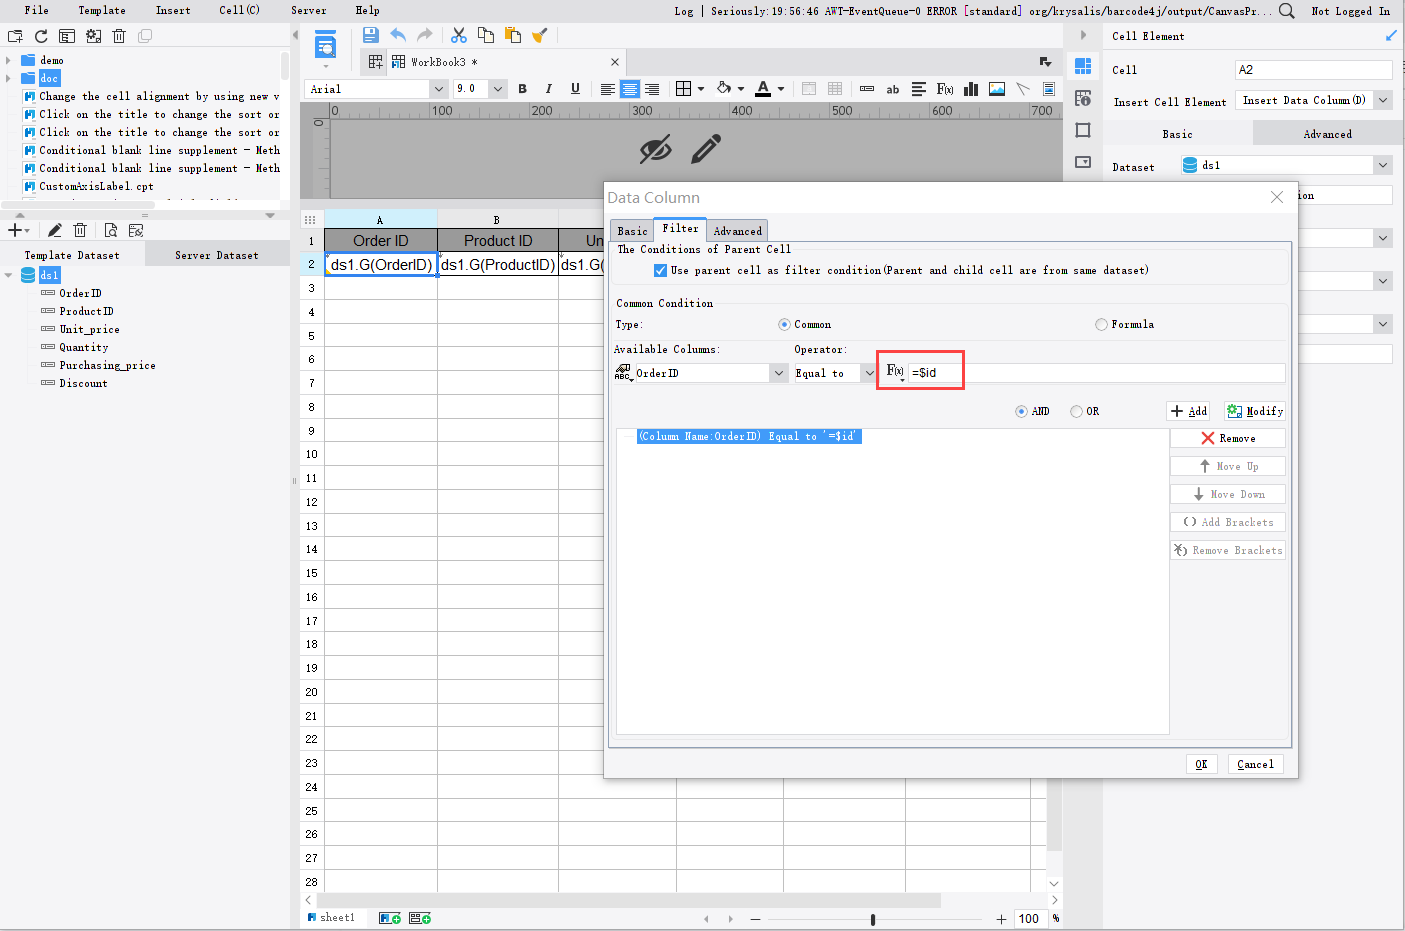Open the formula editor beside the =$id condition
This screenshot has width=1405, height=931.
(893, 370)
